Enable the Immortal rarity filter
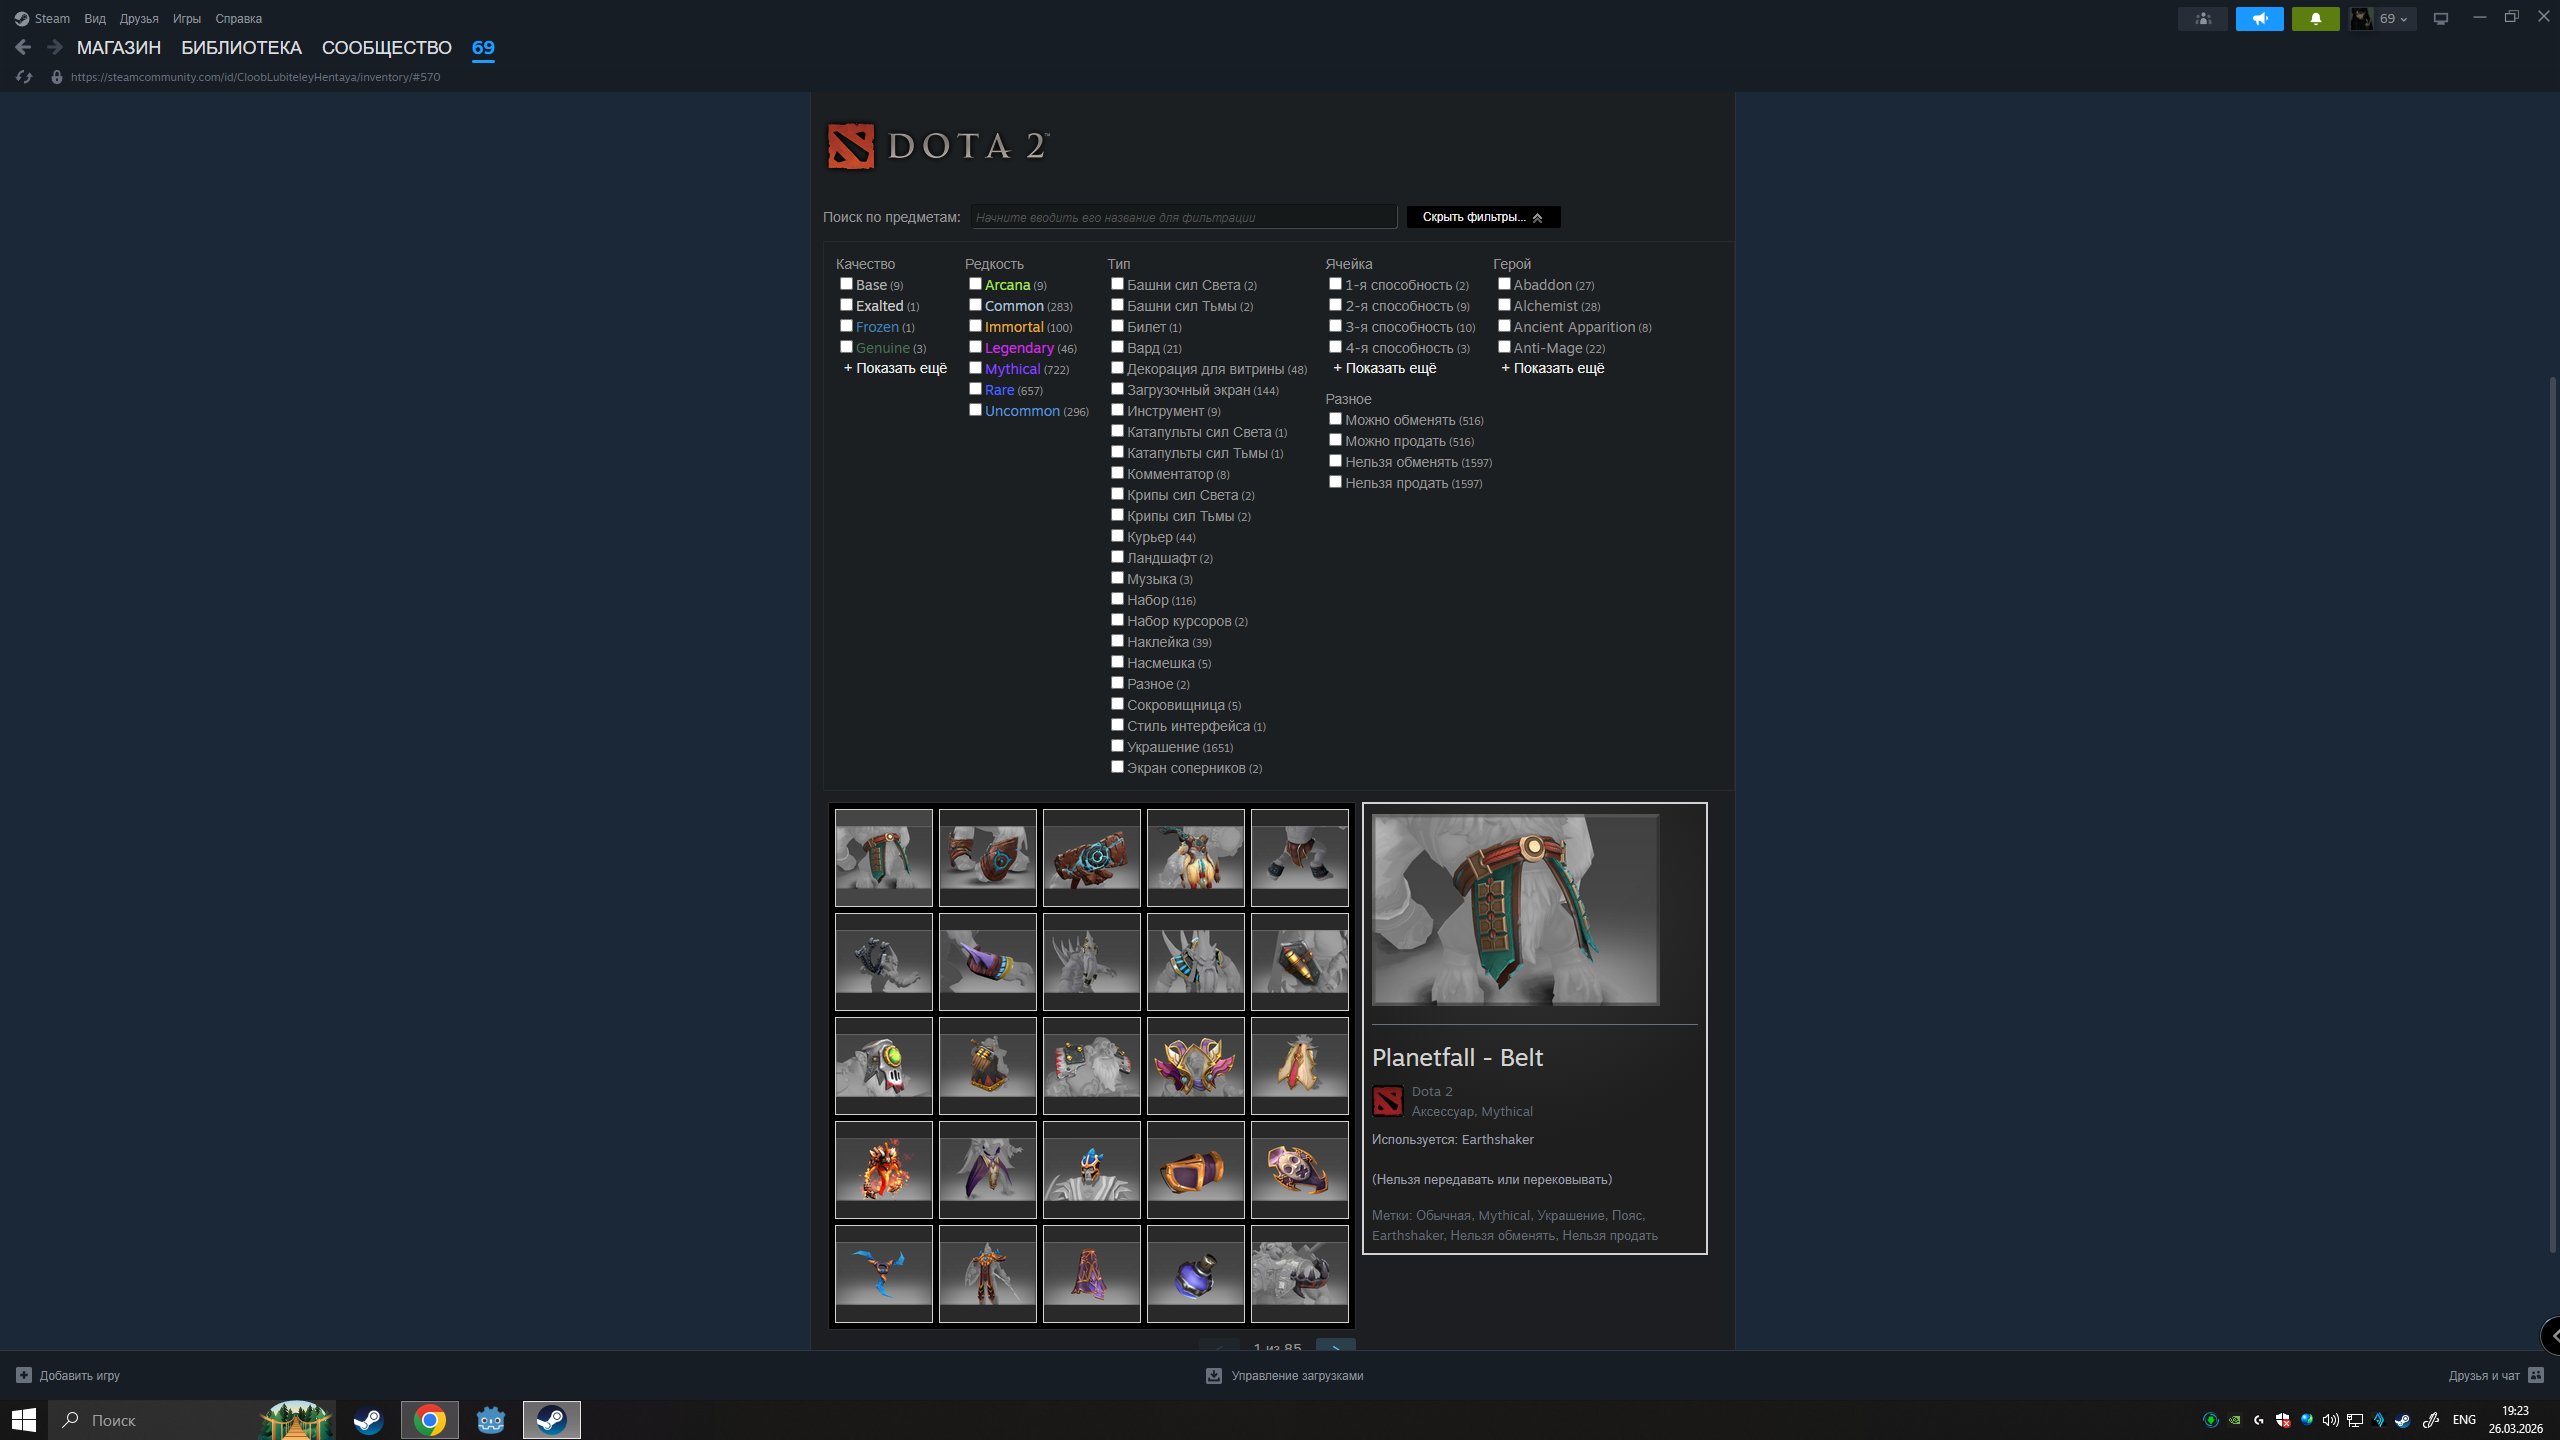This screenshot has width=2560, height=1440. coord(975,326)
